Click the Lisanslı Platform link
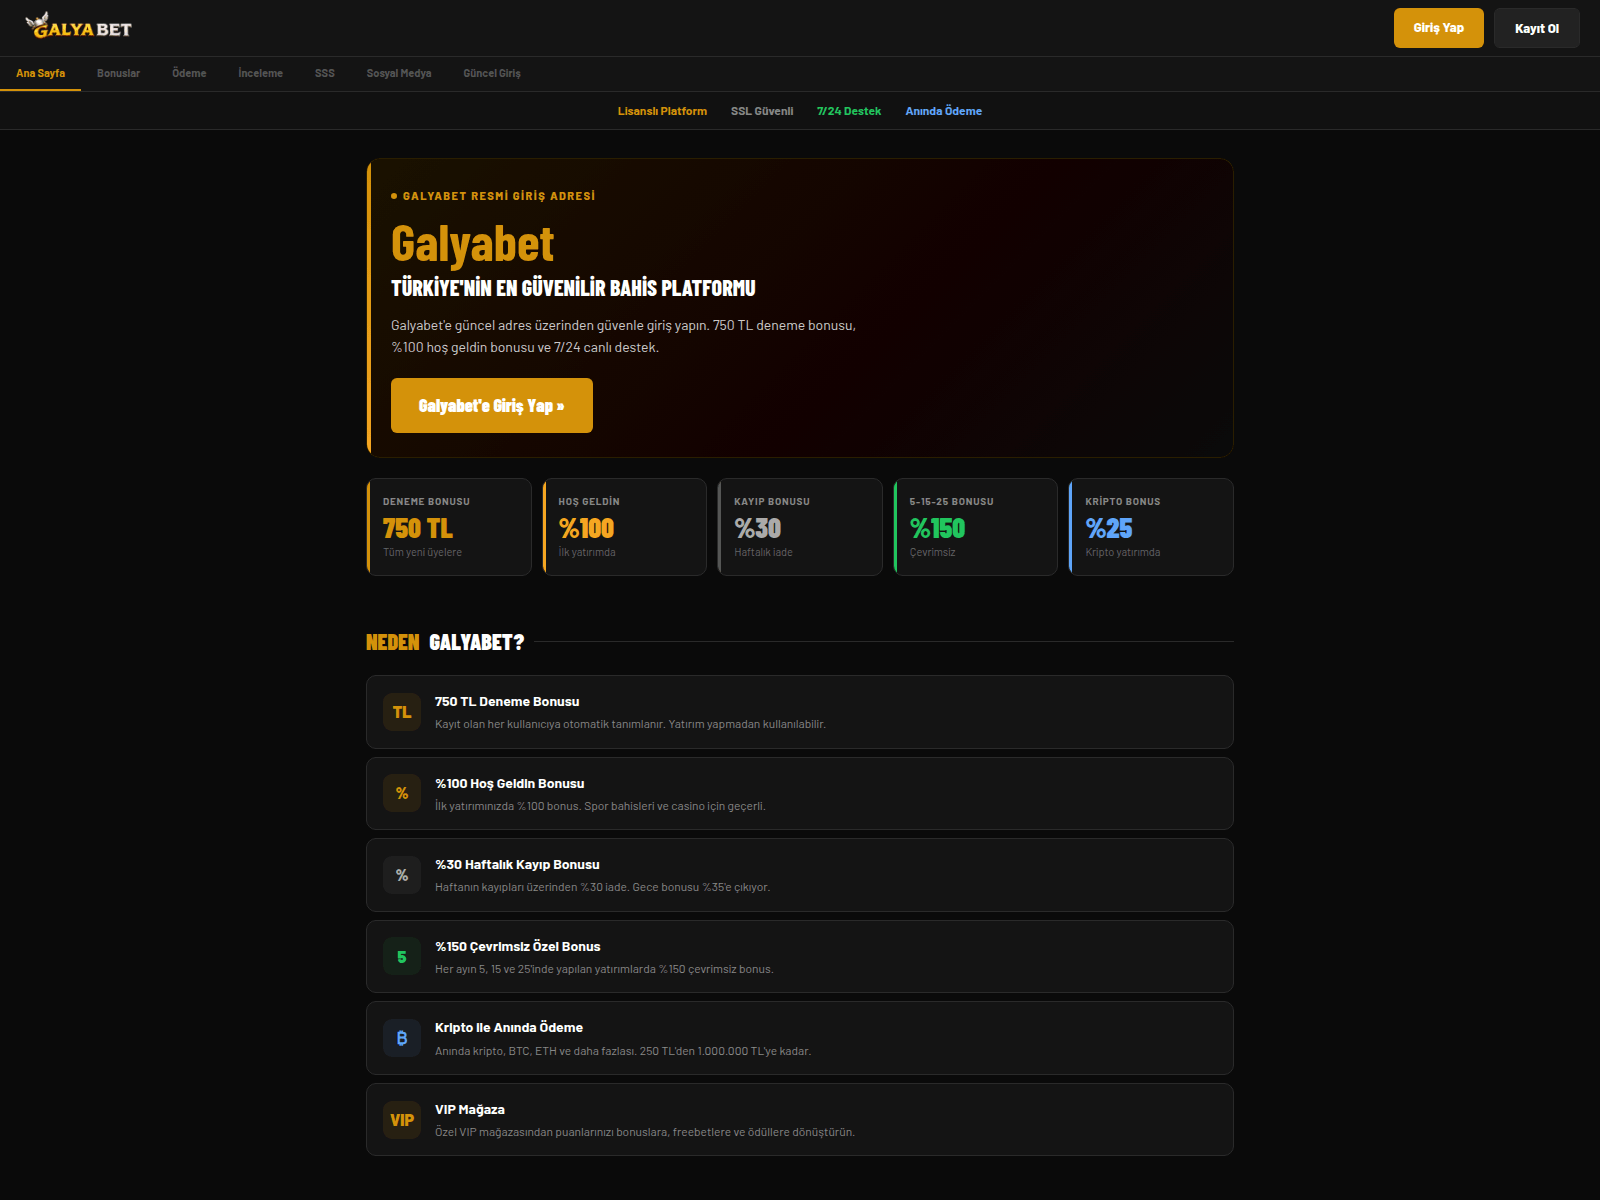Viewport: 1600px width, 1200px height. 662,111
